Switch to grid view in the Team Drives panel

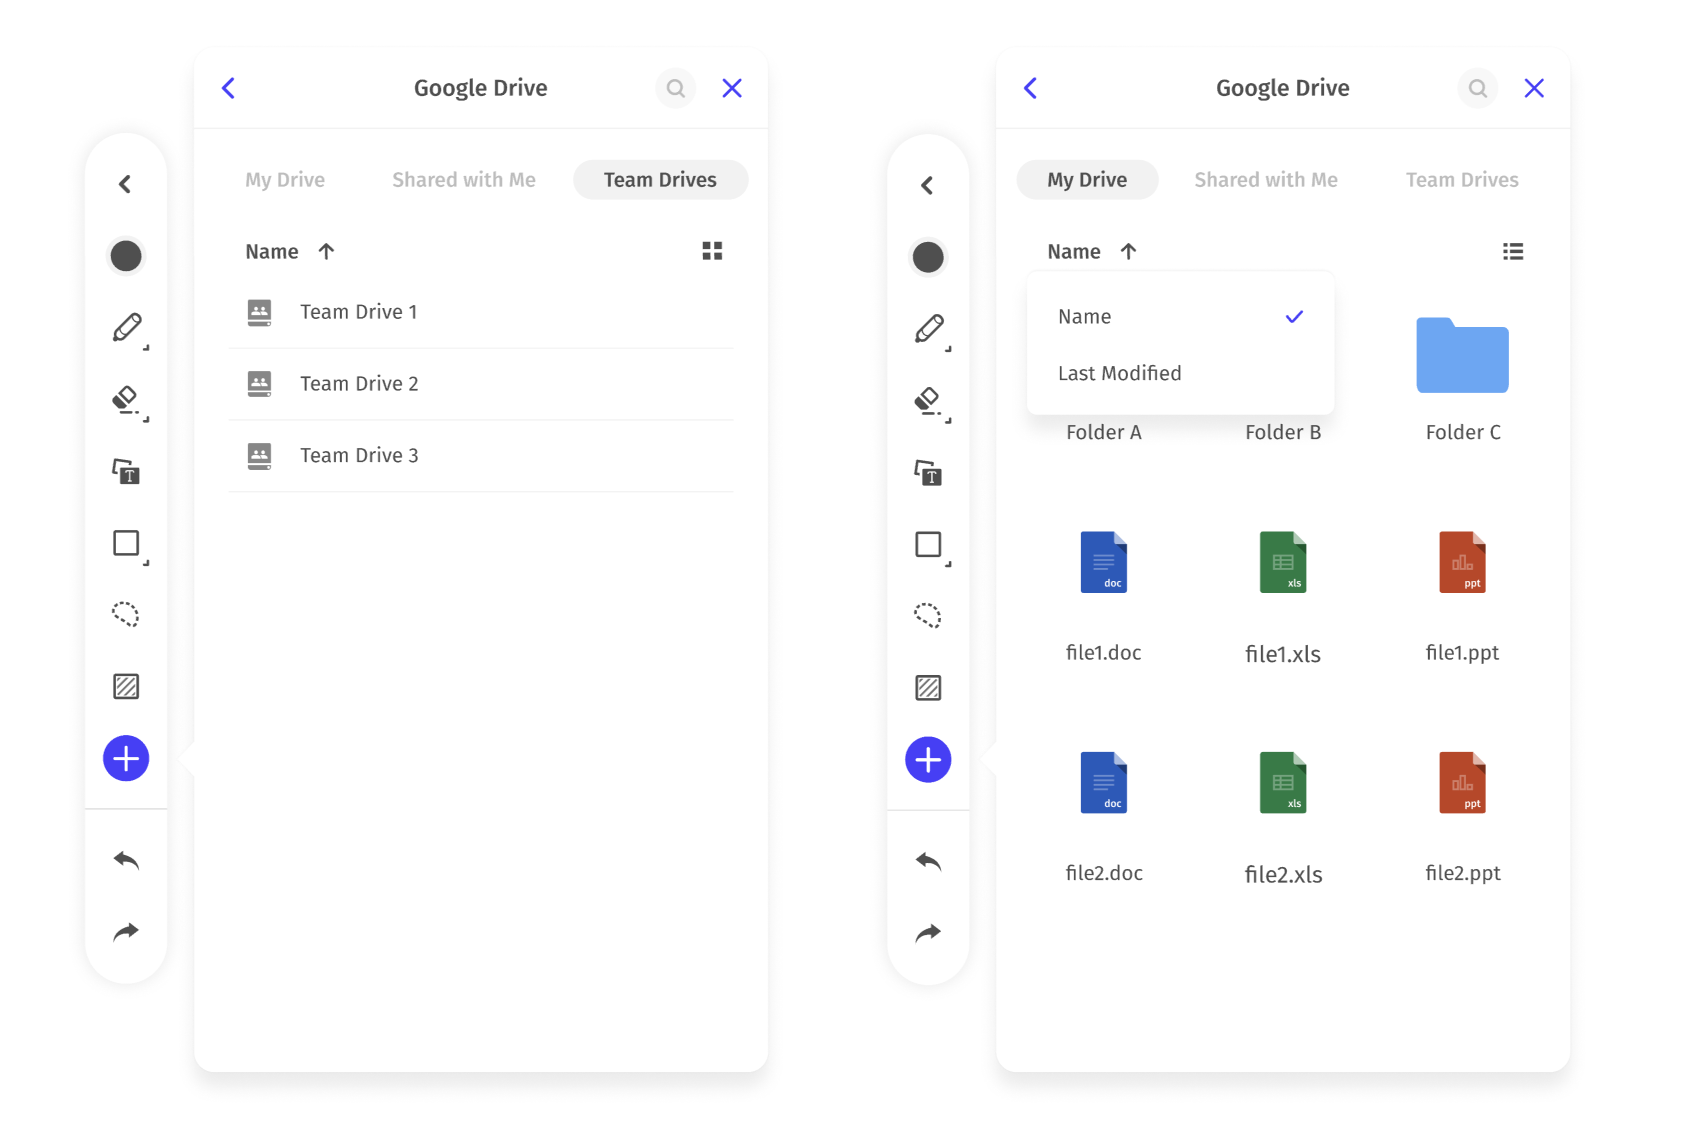click(712, 251)
